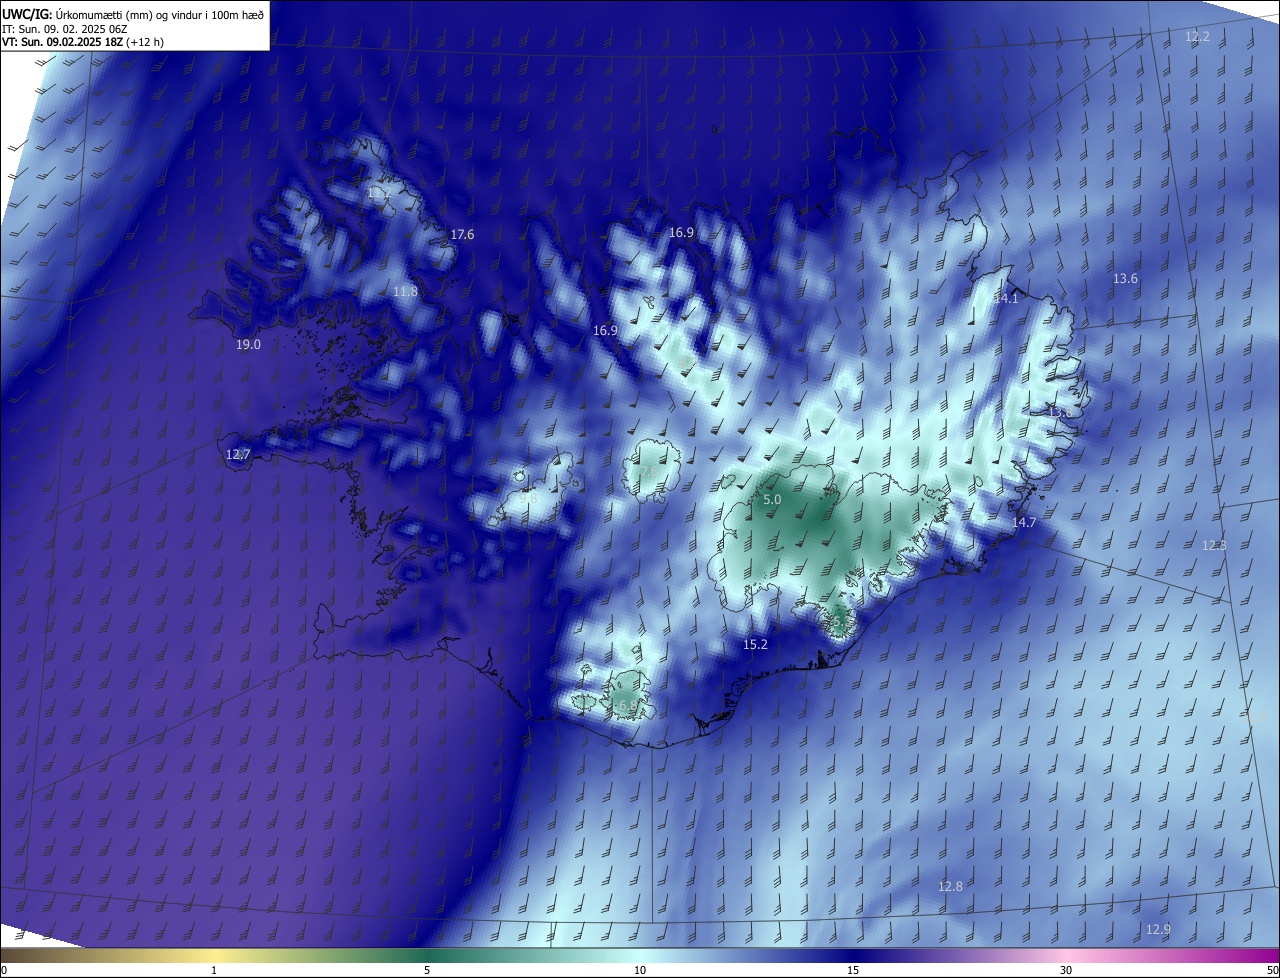The width and height of the screenshot is (1280, 978).
Task: Click the 'VT: Sun. 09.02.2025 18Z (+12 h)' line
Action: [83, 42]
